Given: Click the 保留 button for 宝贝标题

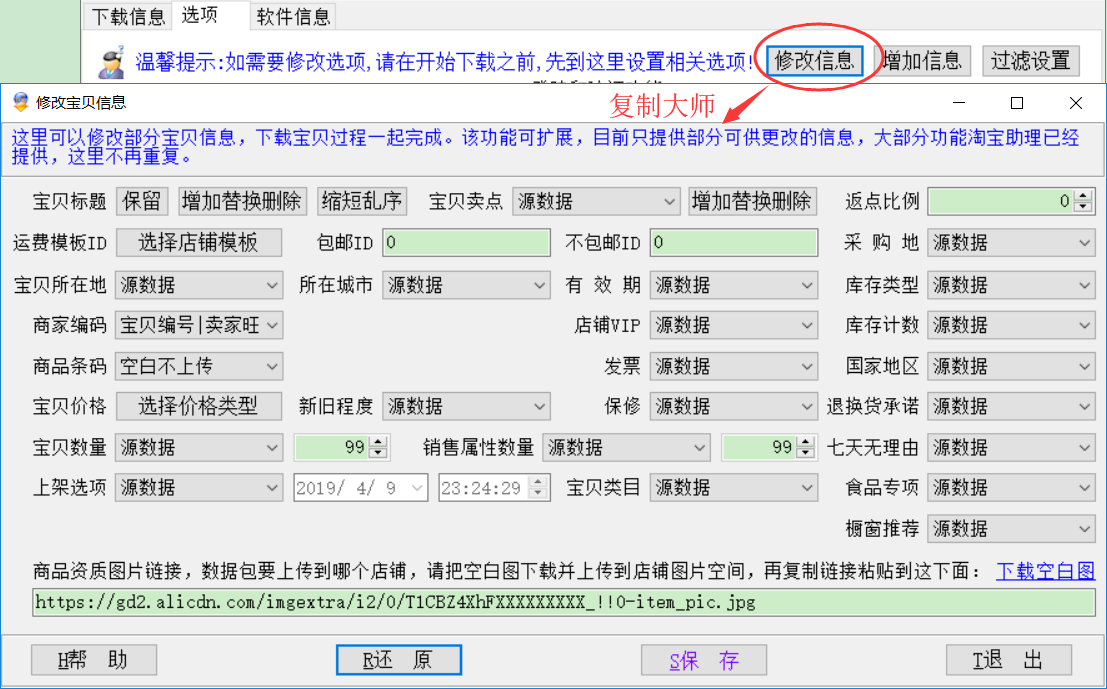Looking at the screenshot, I should (142, 201).
